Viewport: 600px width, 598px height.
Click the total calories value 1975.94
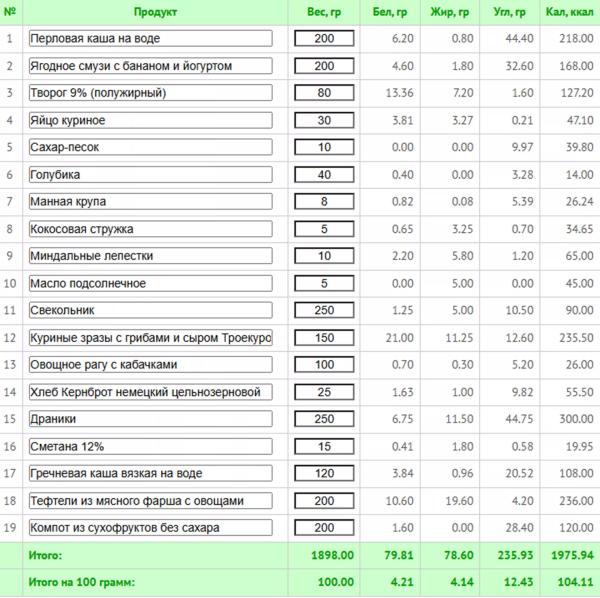coord(567,555)
